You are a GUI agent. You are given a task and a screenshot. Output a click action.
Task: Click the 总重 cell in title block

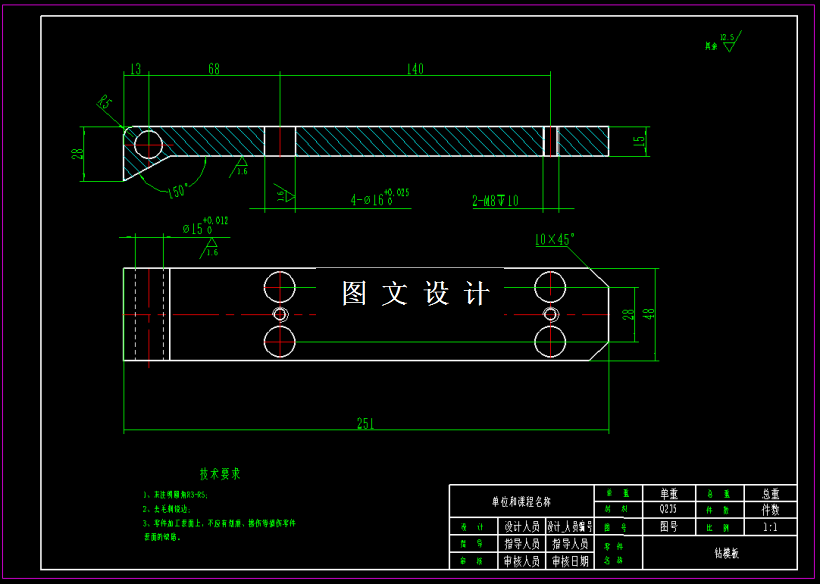coord(770,494)
